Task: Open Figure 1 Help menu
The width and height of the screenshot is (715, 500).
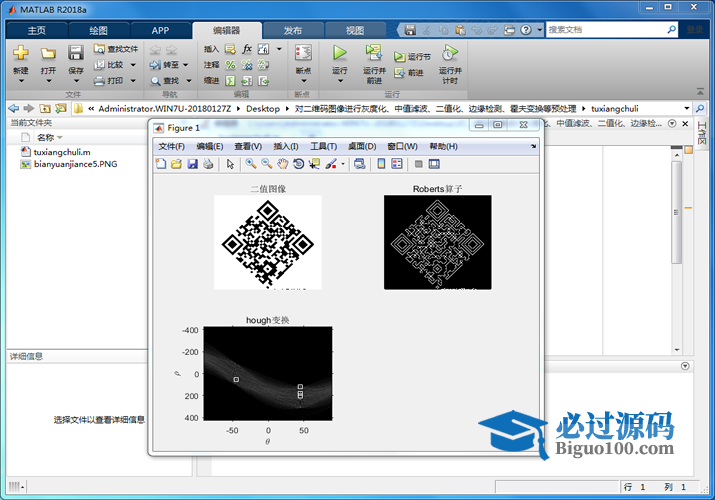Action: 443,146
